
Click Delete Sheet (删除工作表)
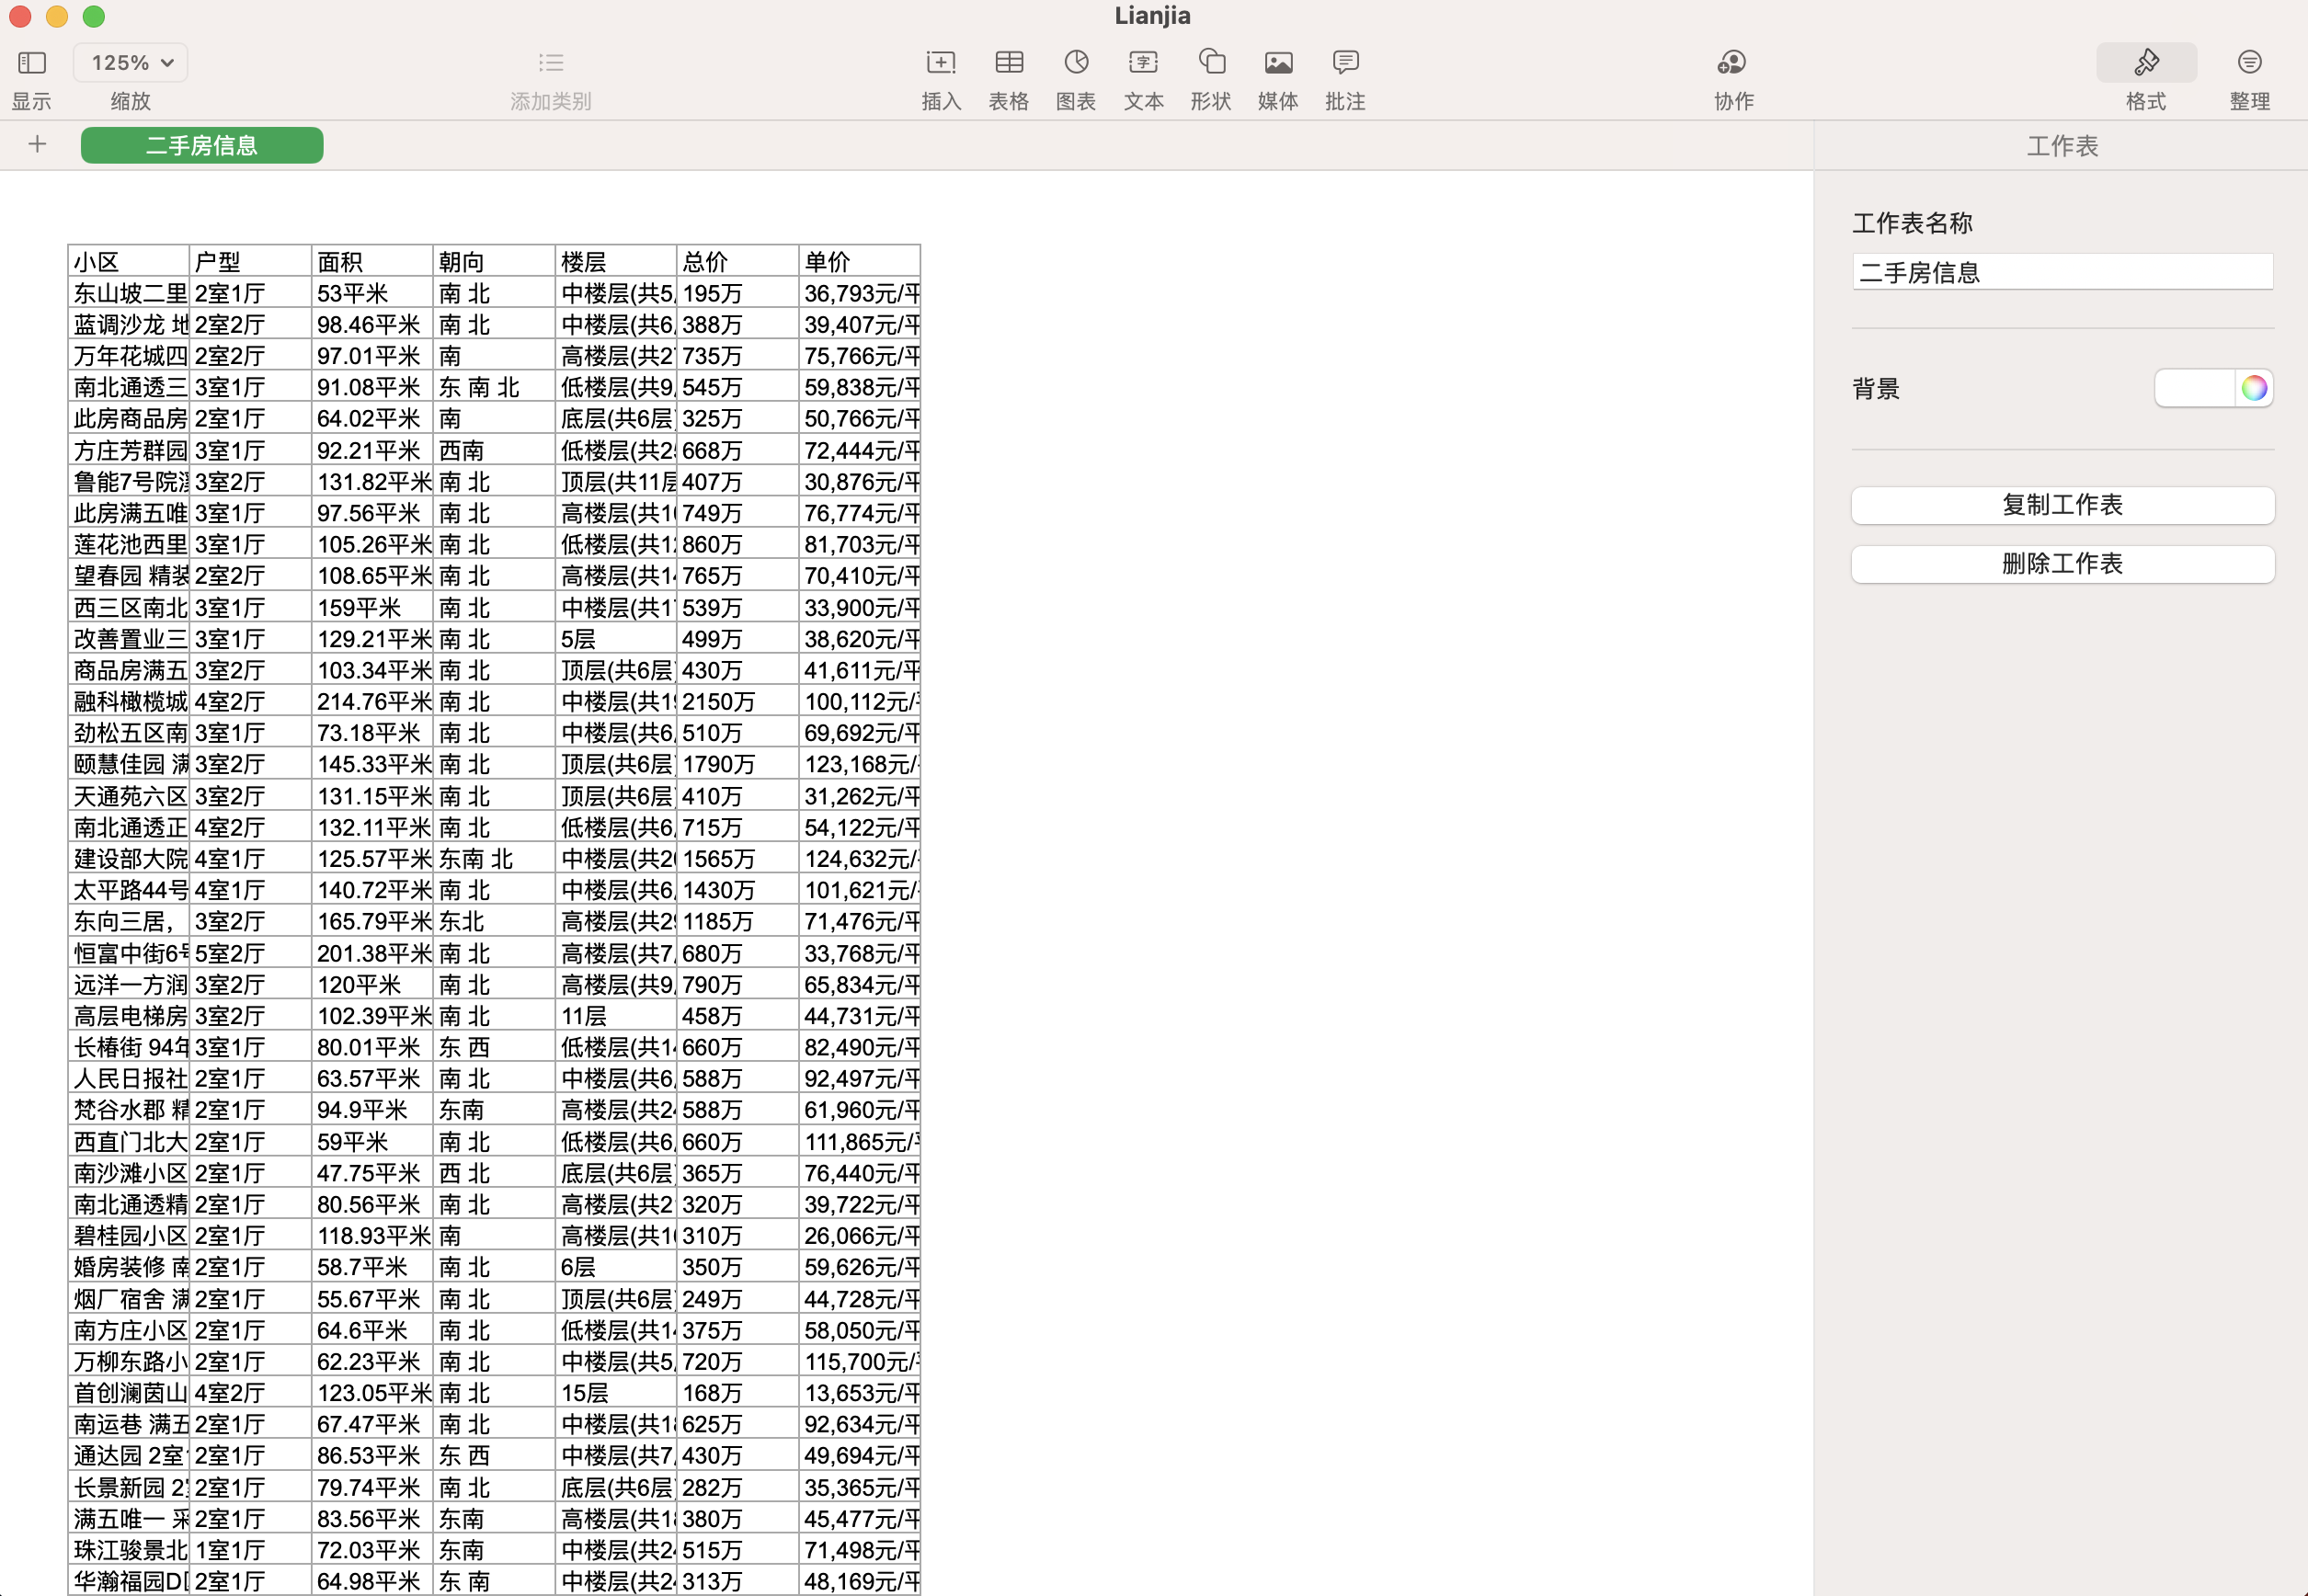click(2062, 564)
